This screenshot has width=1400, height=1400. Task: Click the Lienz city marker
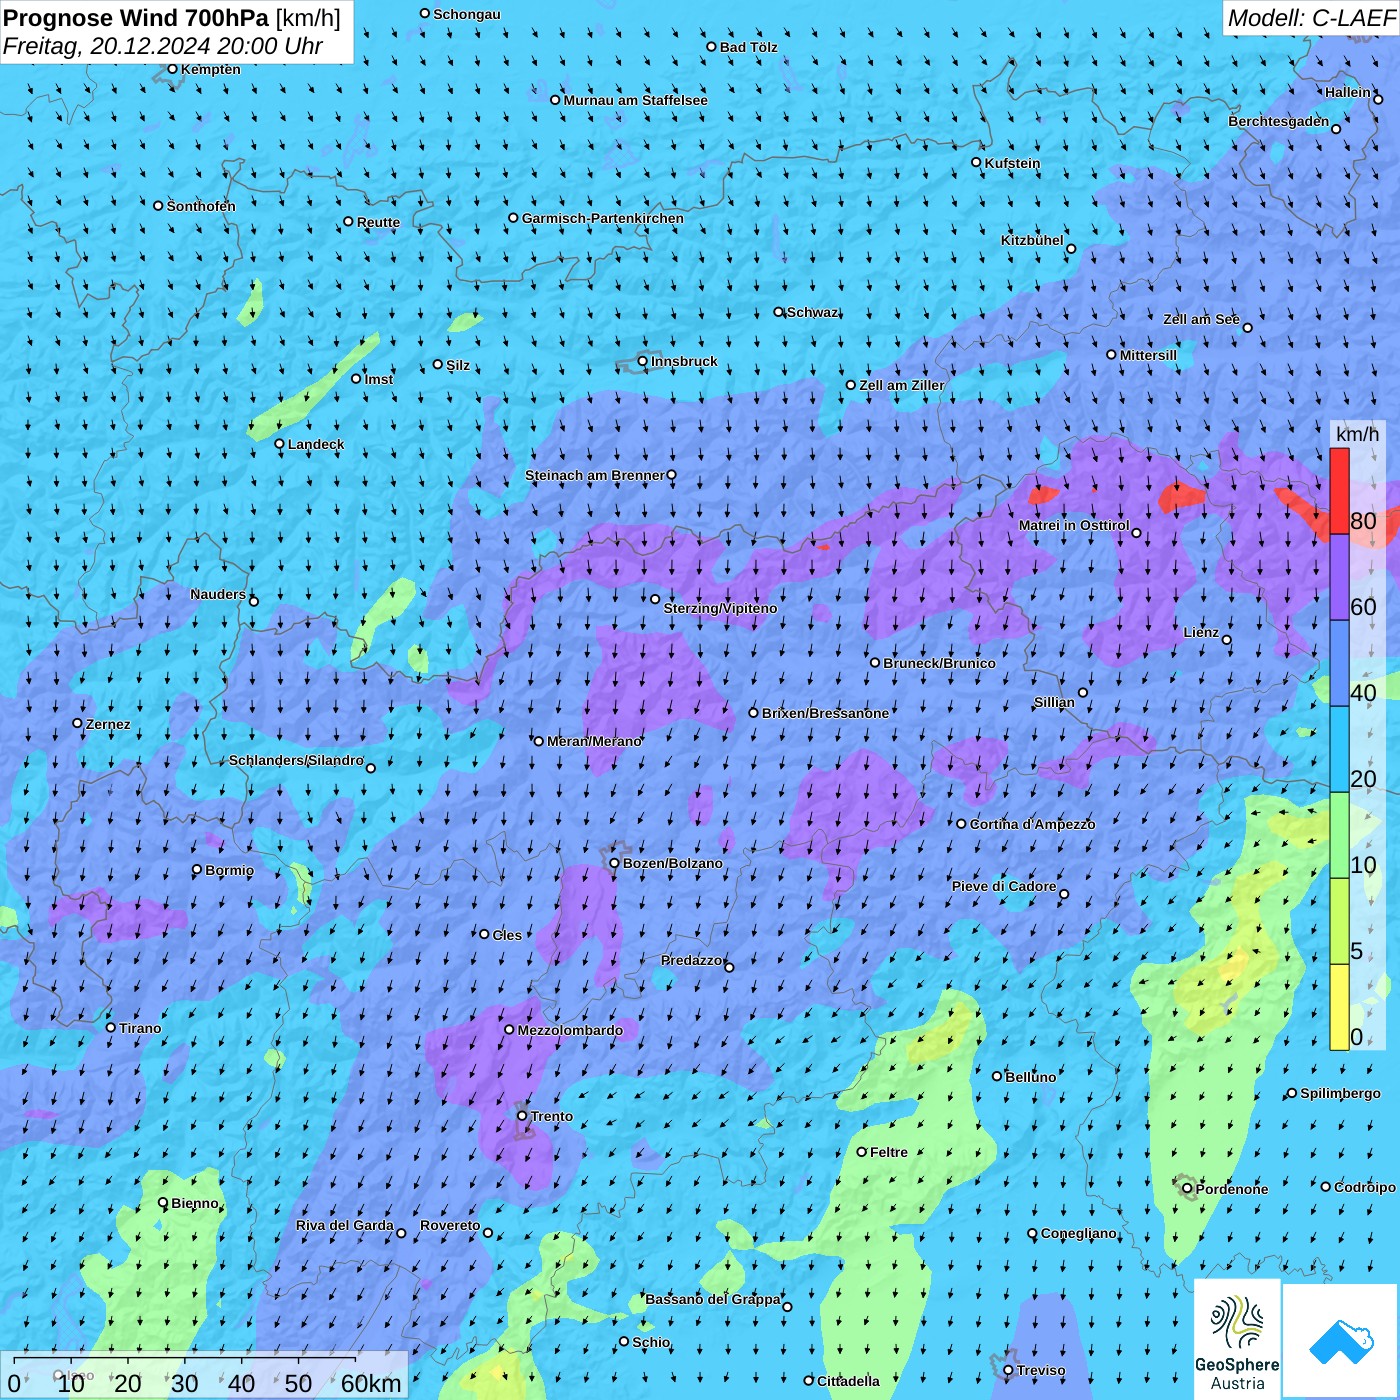click(1227, 640)
